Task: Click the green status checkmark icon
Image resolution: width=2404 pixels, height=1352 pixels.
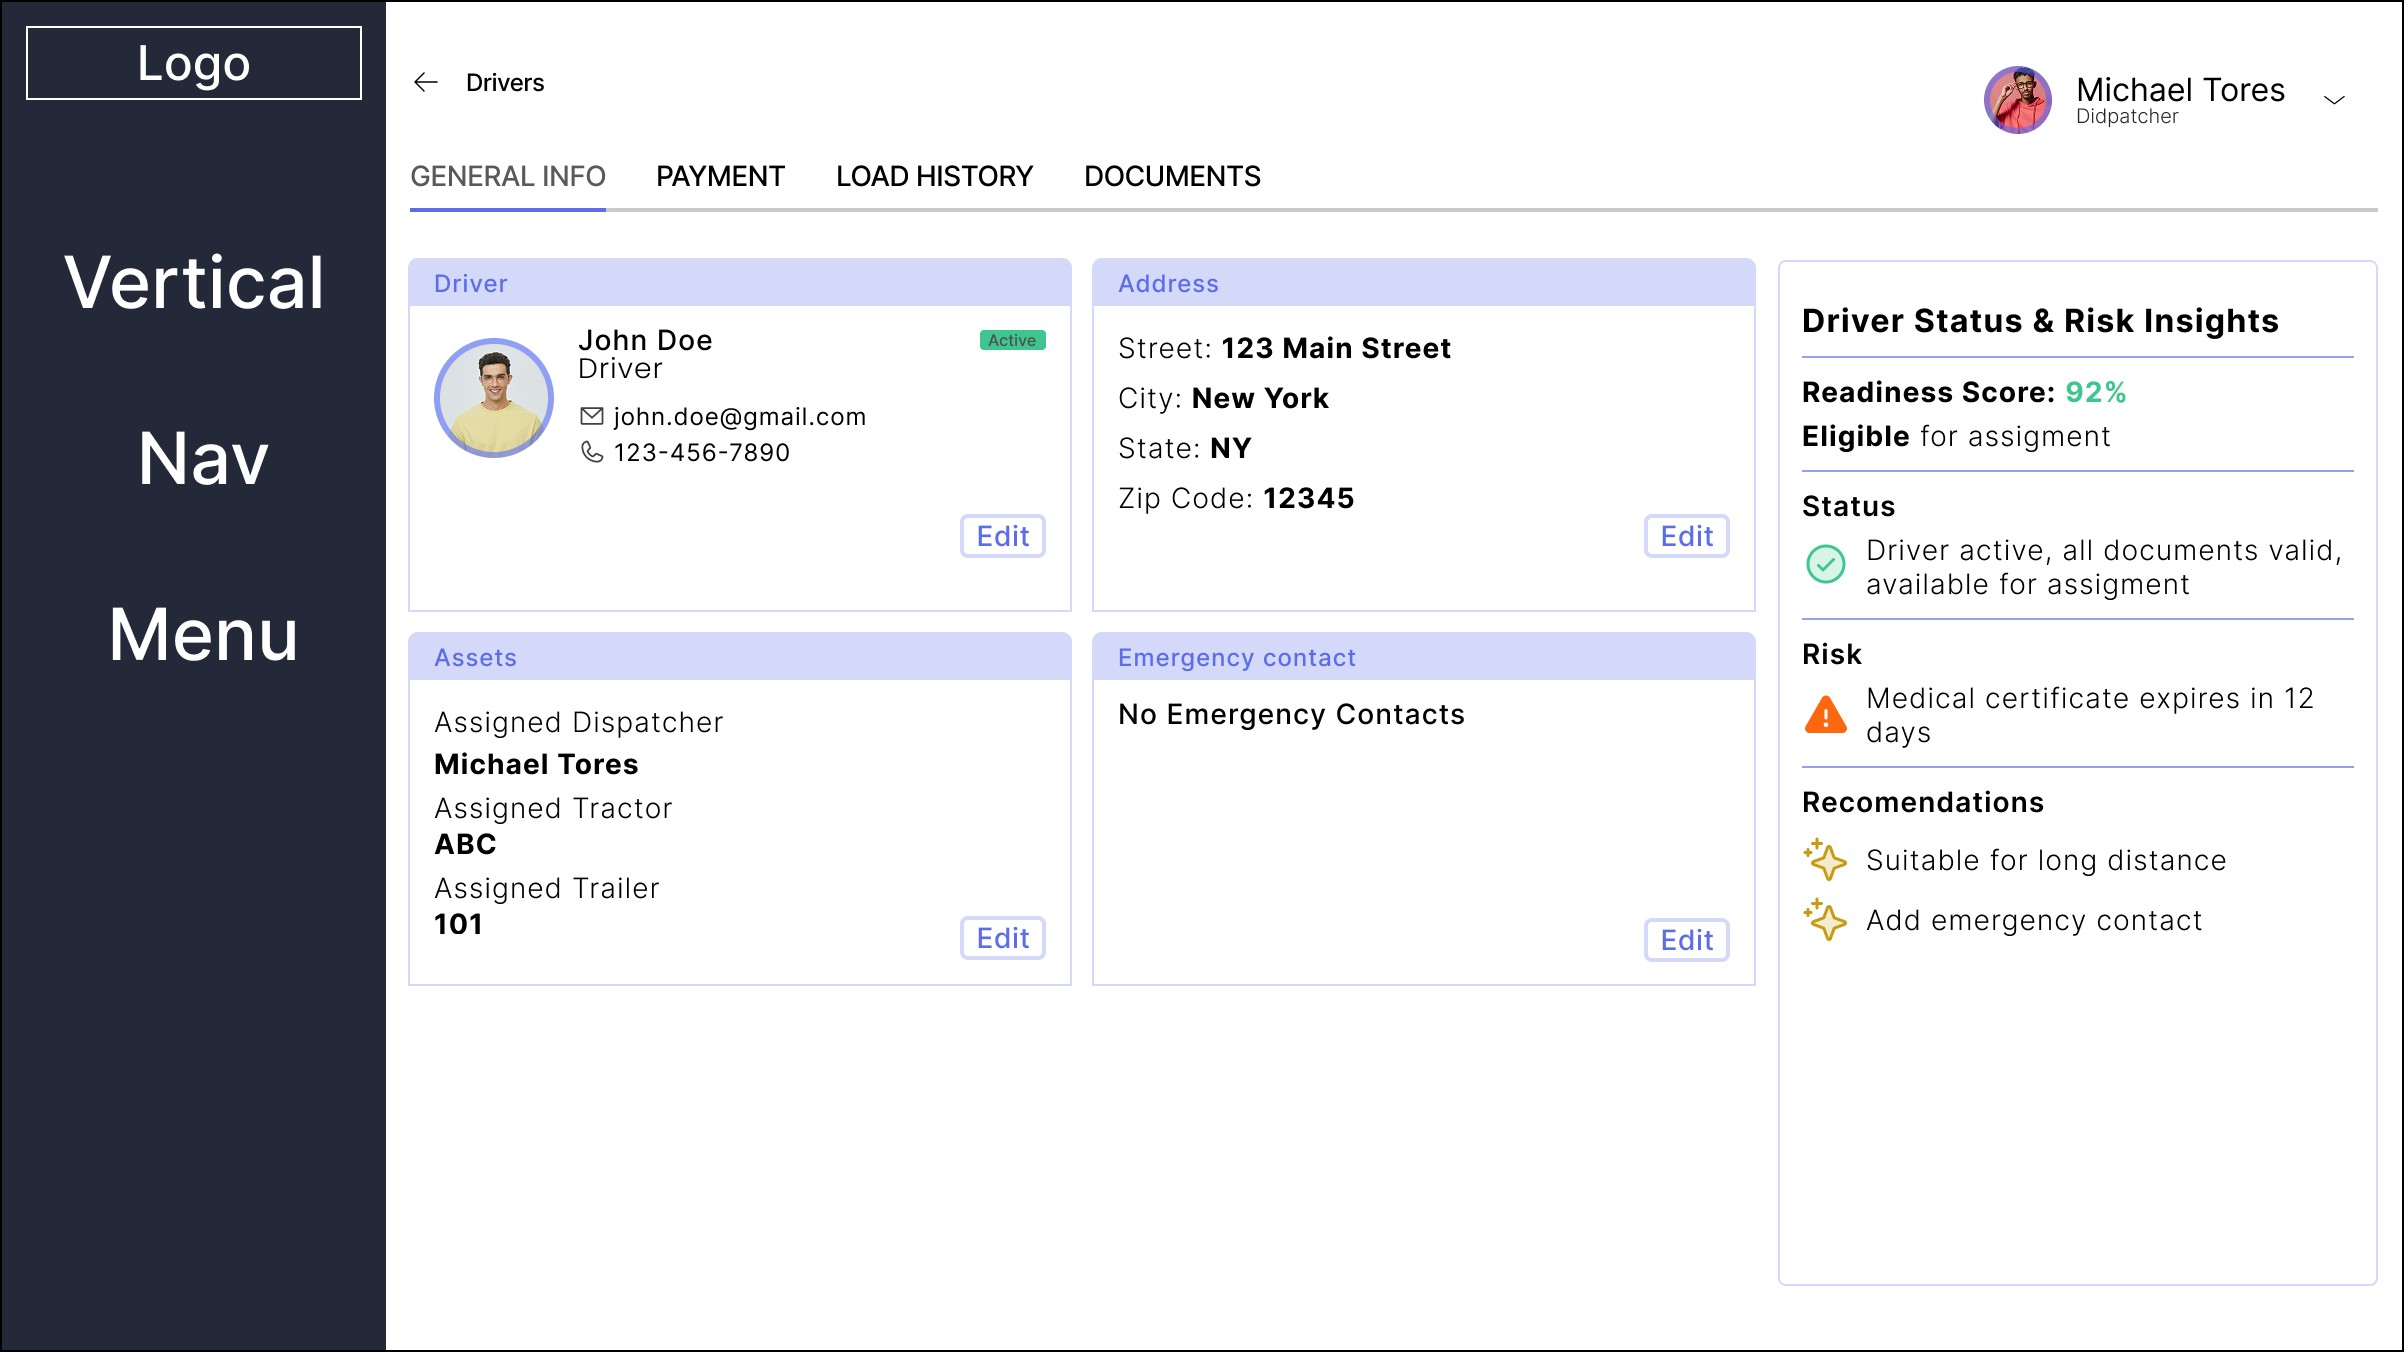Action: click(x=1826, y=565)
